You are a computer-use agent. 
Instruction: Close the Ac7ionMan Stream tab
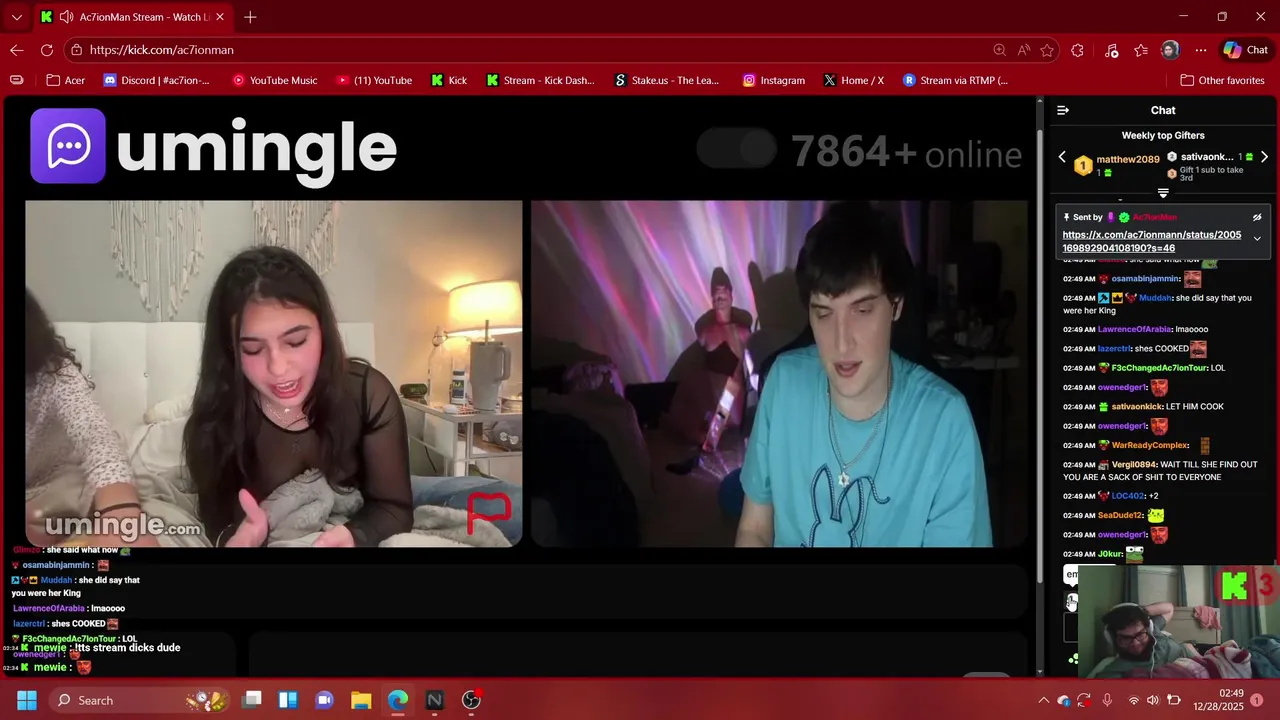pos(219,17)
